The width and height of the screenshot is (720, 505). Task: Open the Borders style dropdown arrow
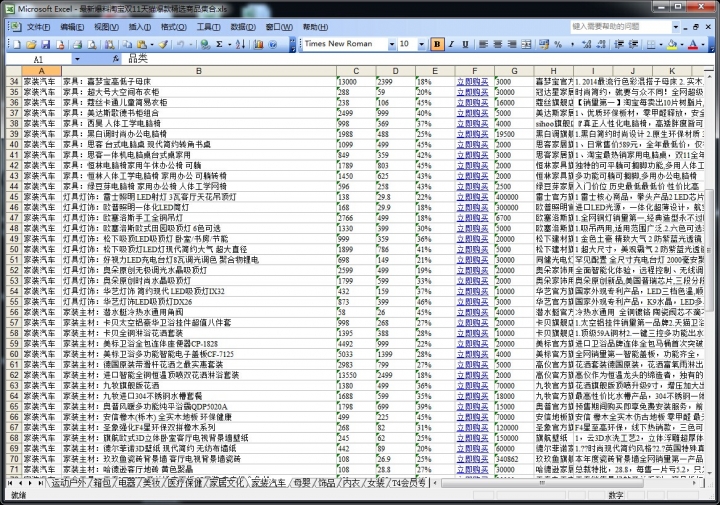point(660,45)
